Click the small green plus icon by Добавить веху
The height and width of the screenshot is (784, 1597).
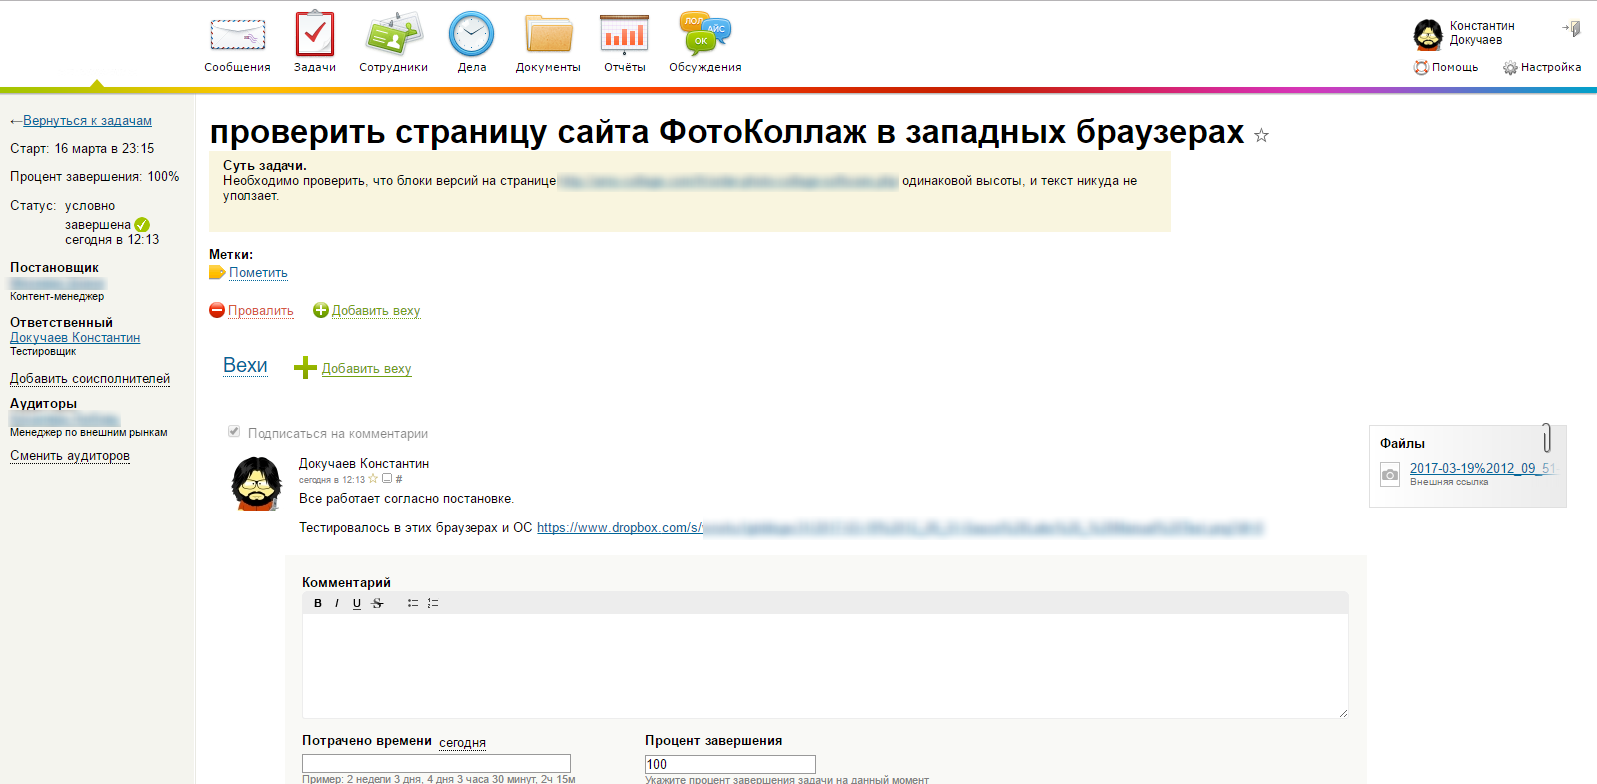coord(321,310)
